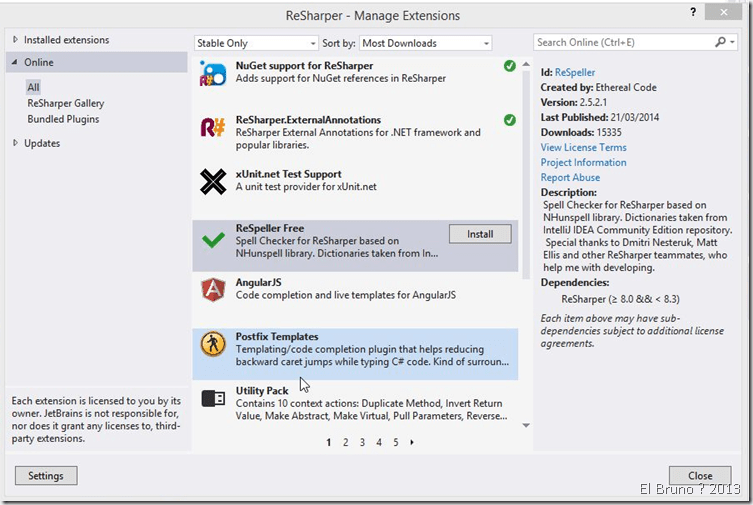Select Bundled Plugins in the sidebar

point(63,119)
